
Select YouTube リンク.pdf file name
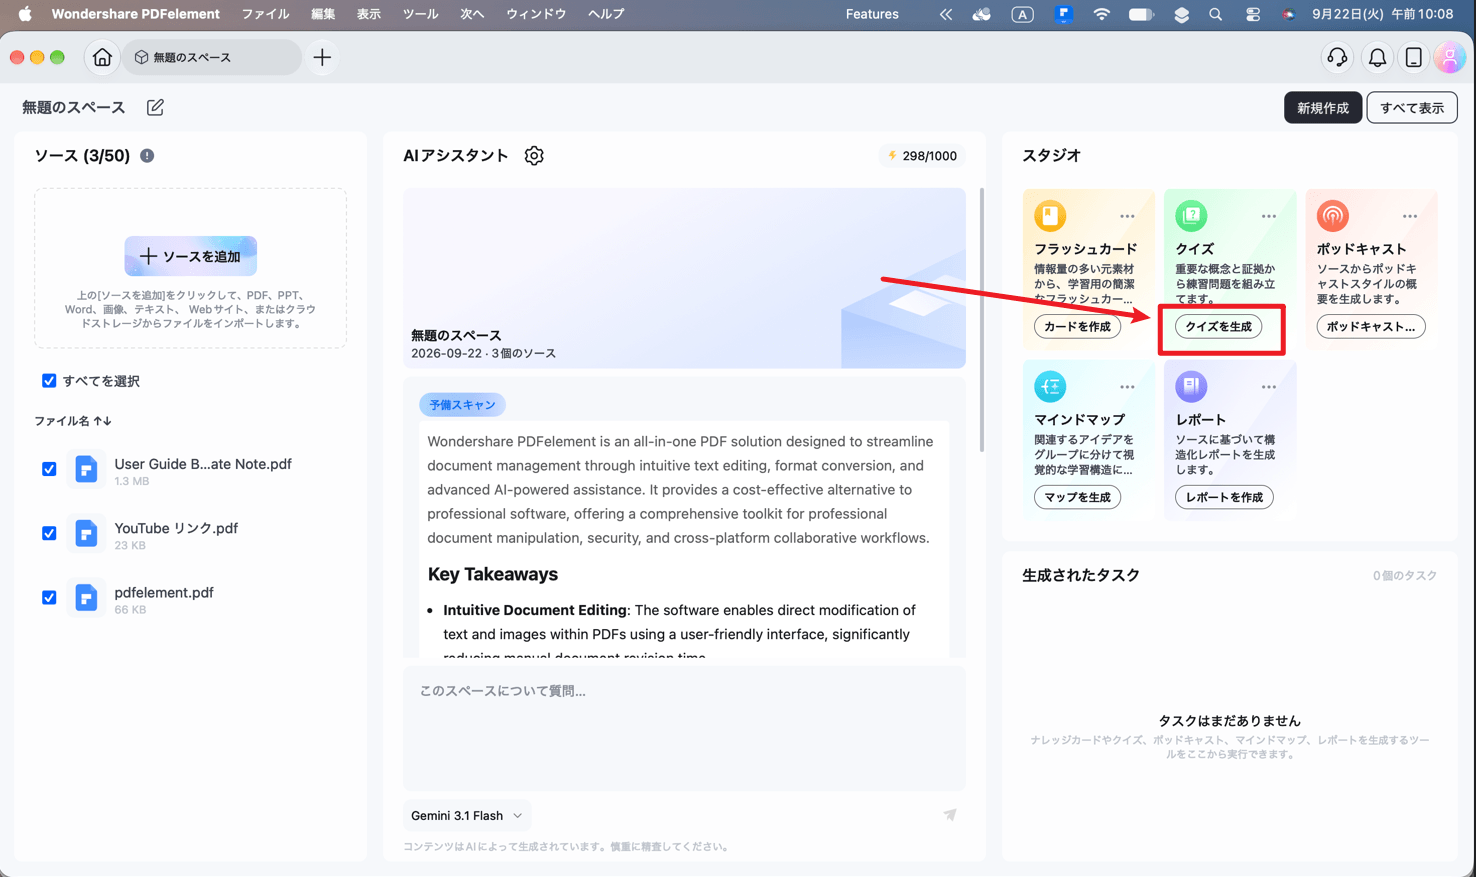click(176, 528)
